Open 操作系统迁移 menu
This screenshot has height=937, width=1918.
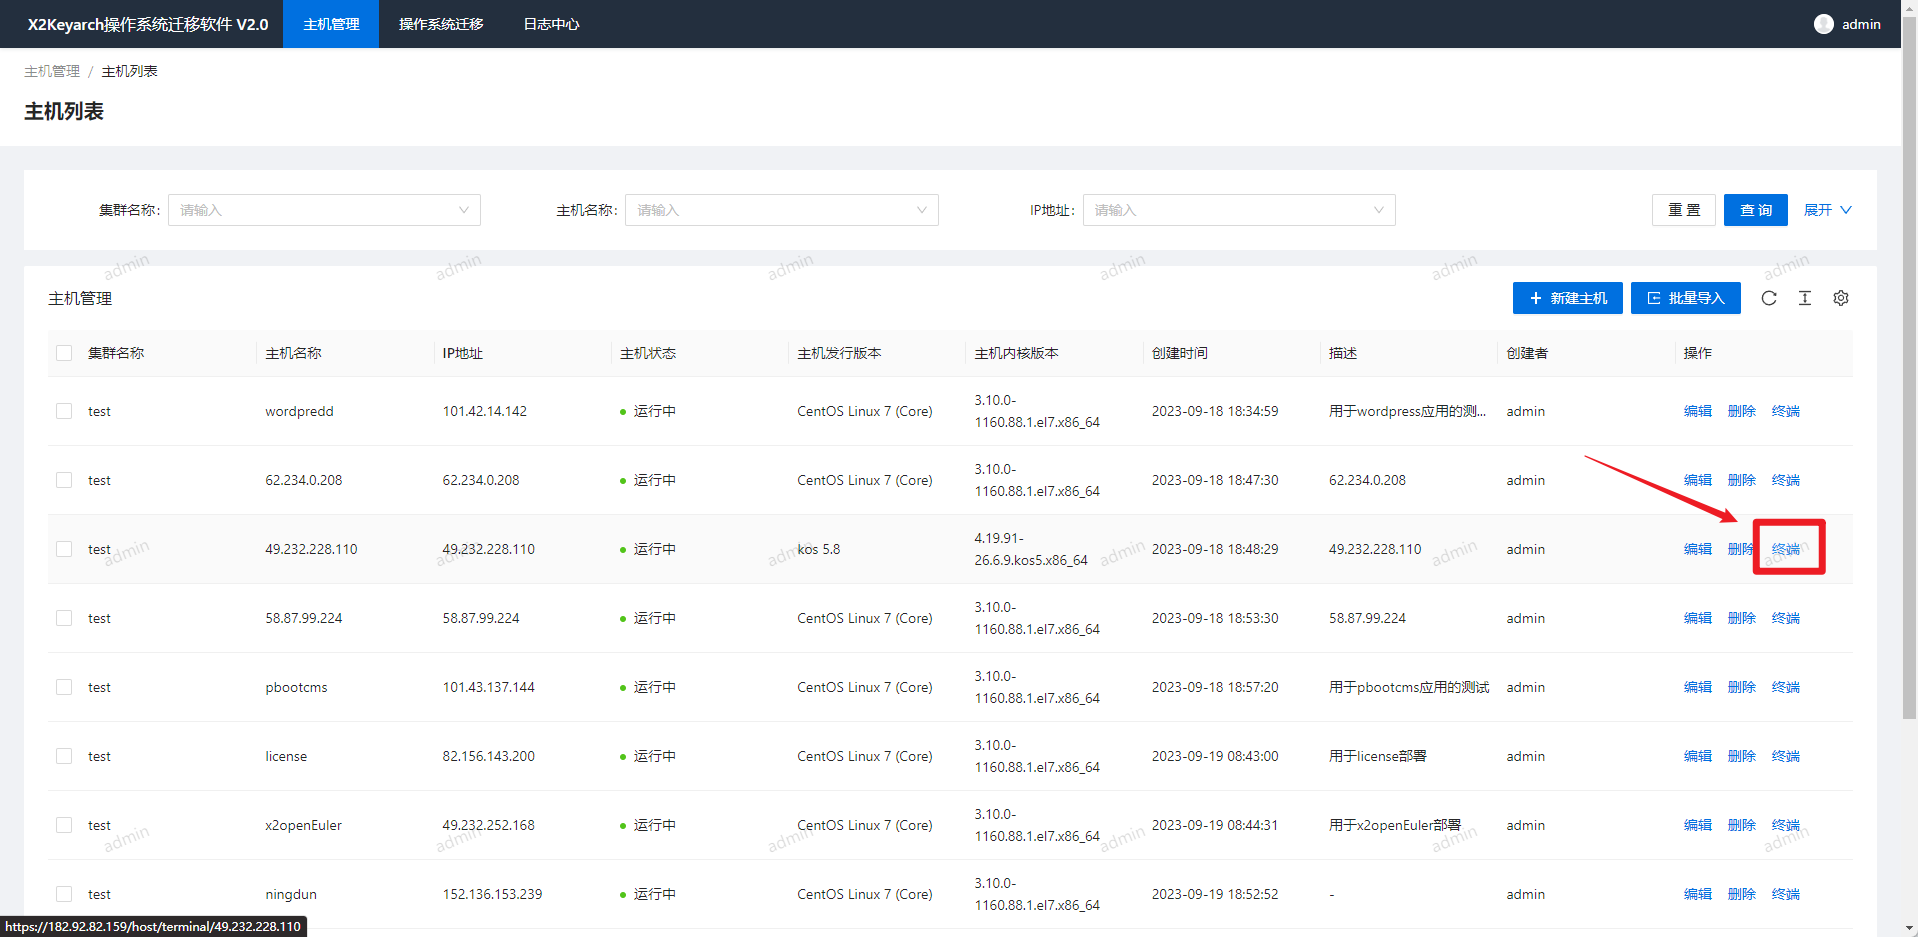pyautogui.click(x=441, y=24)
